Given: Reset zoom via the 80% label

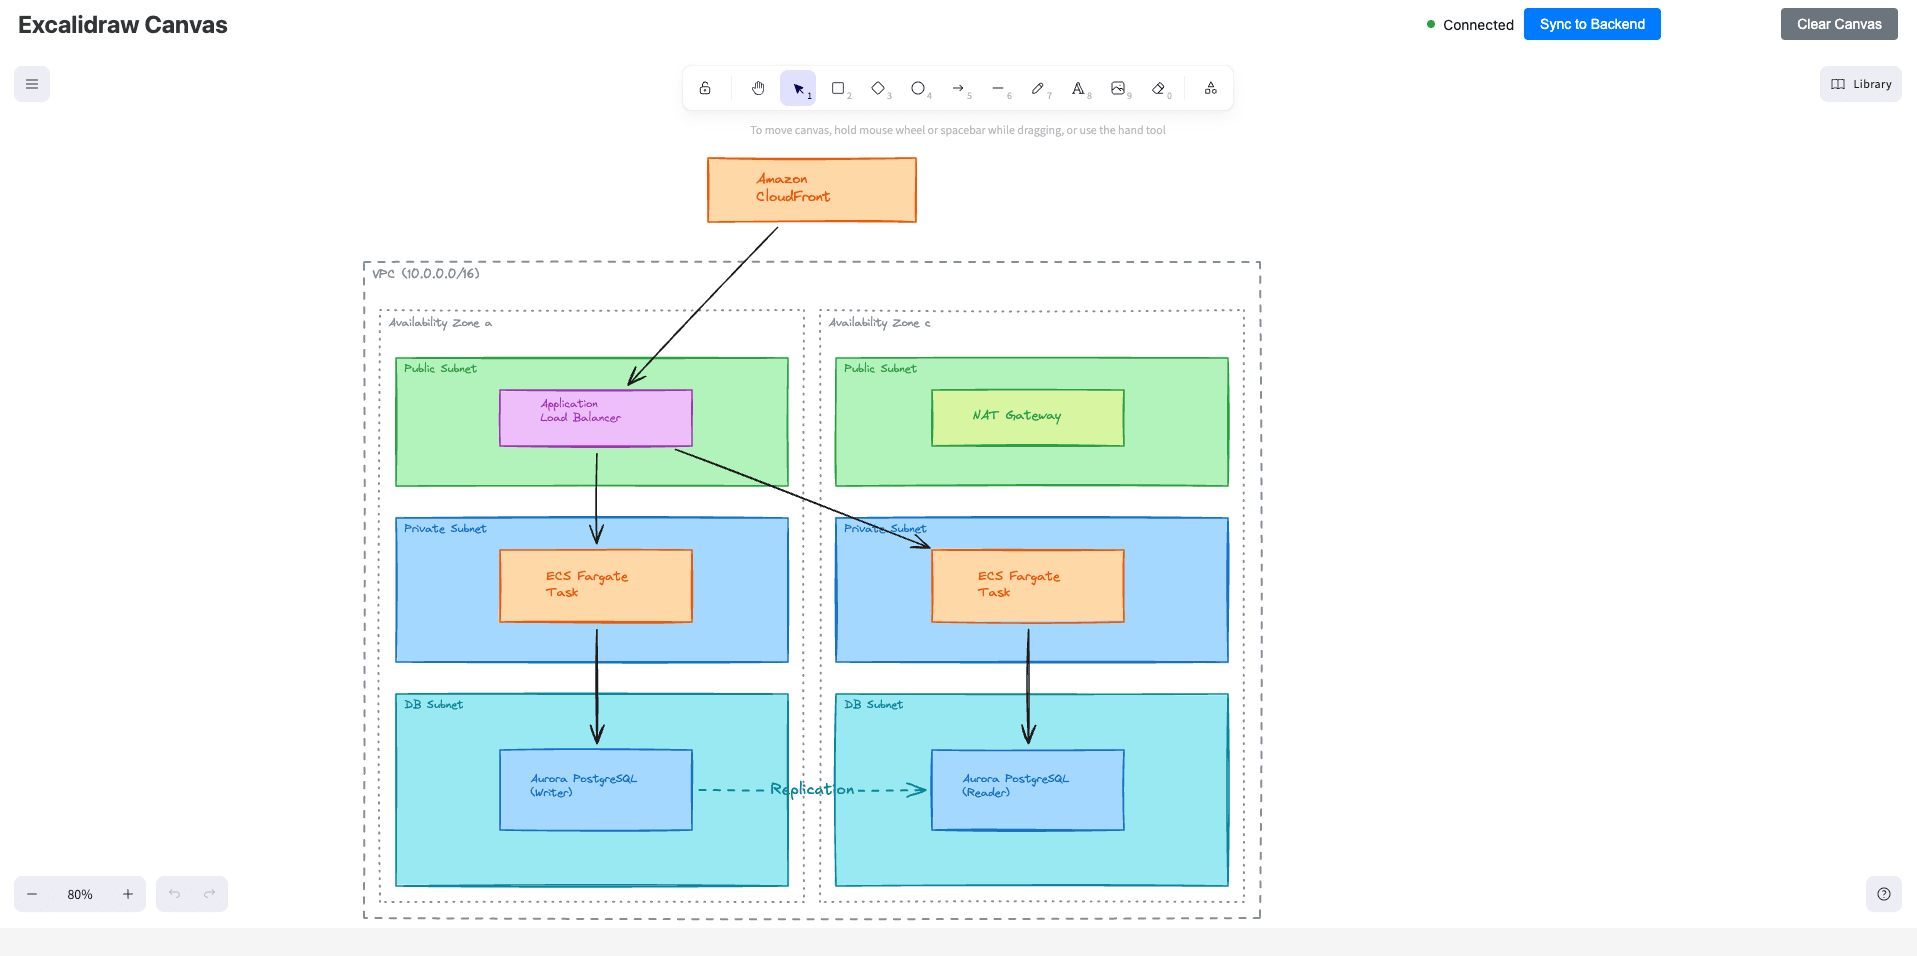Looking at the screenshot, I should coord(80,894).
